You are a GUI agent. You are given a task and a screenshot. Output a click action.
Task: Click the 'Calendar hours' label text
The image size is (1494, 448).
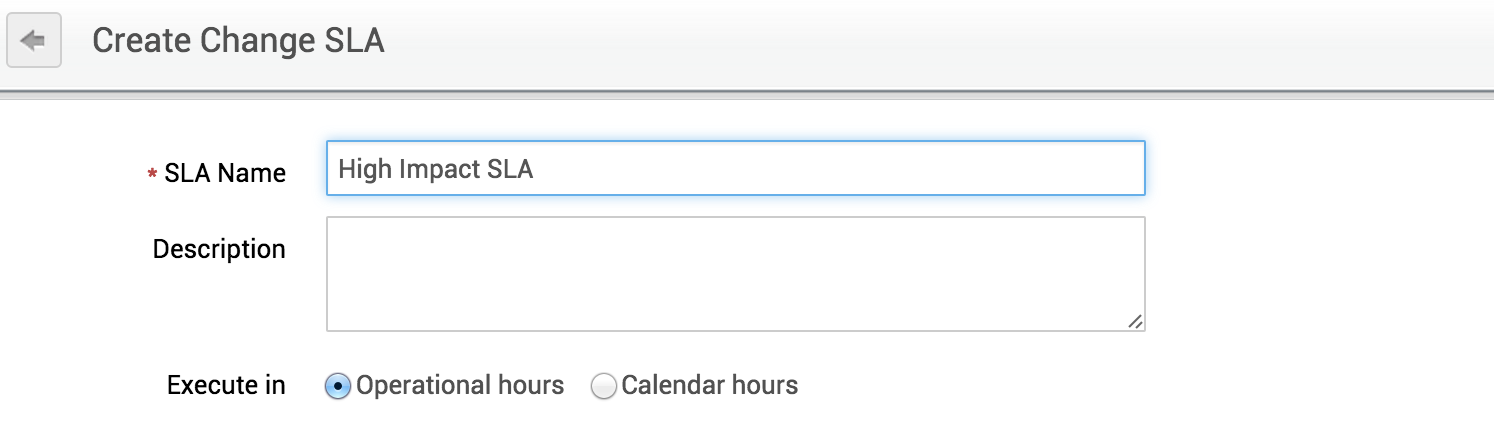tap(710, 385)
